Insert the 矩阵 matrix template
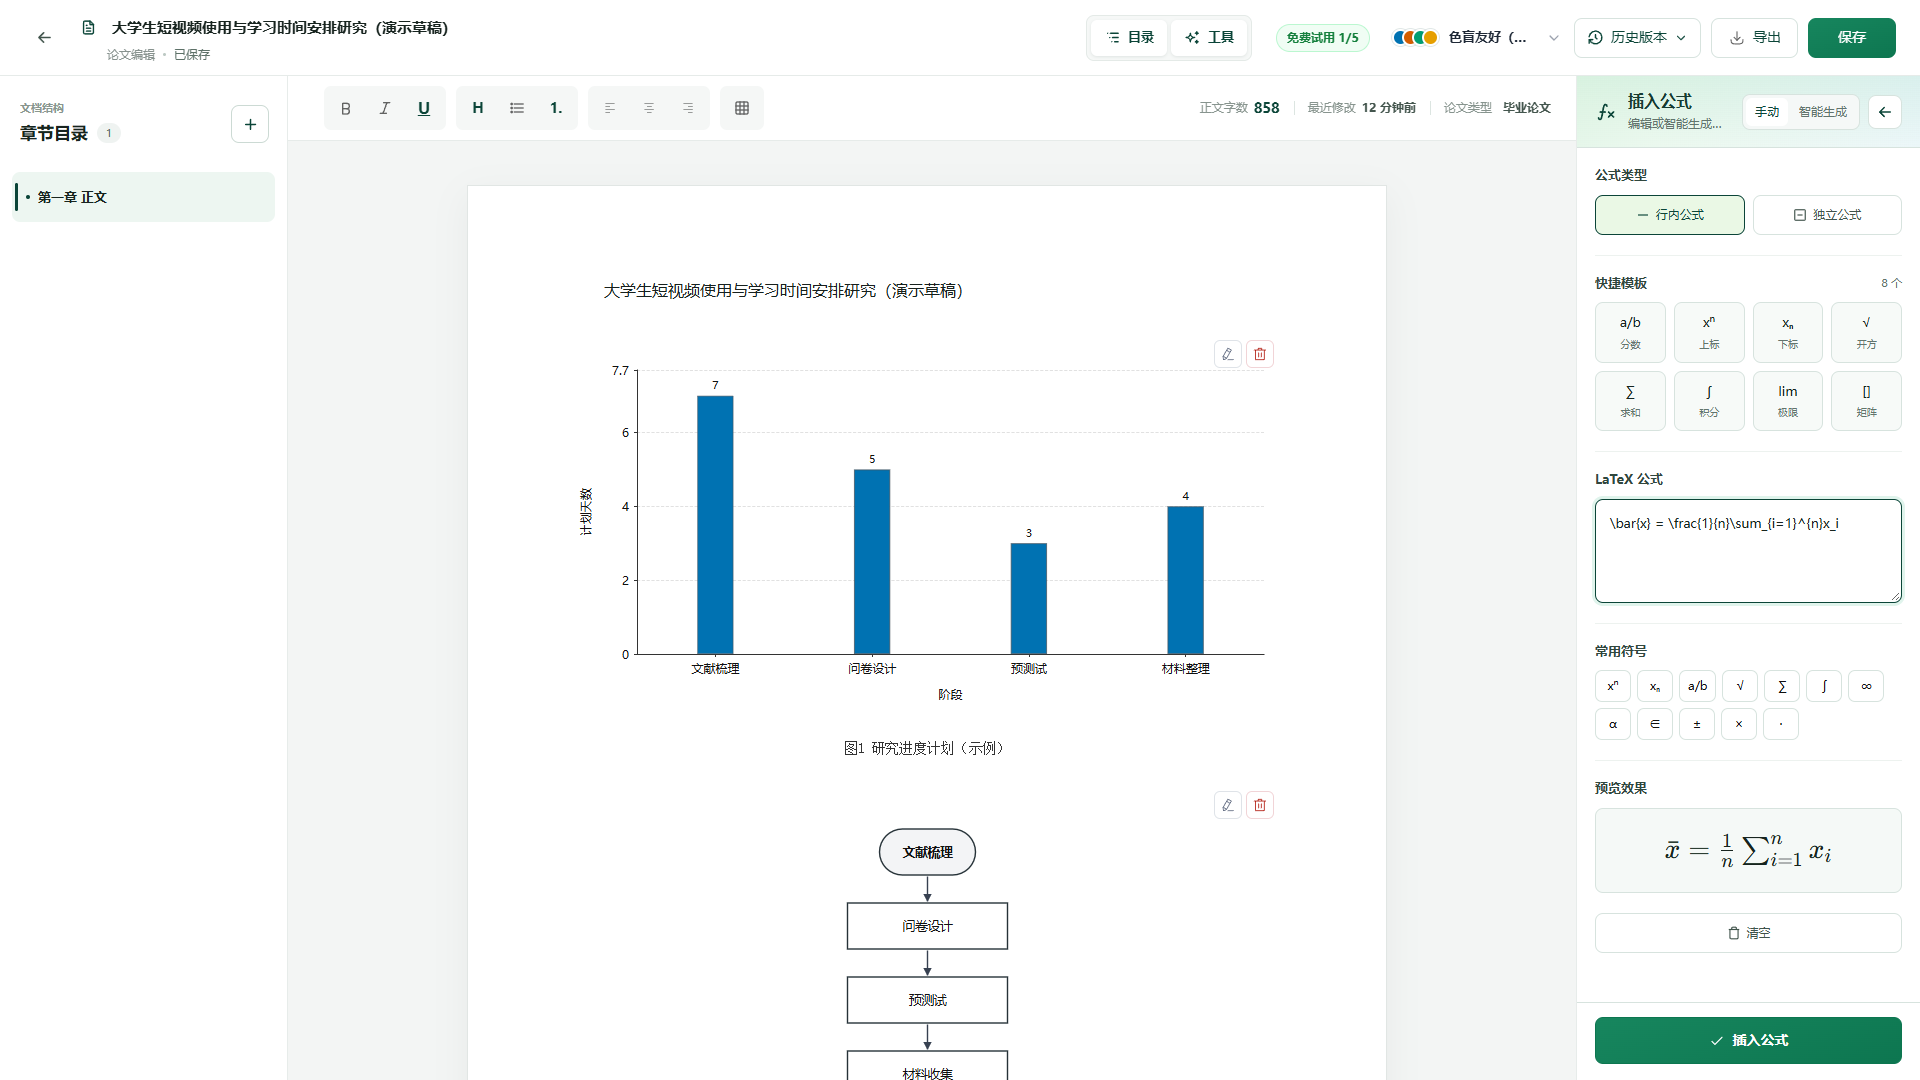1920x1080 pixels. pos(1866,401)
